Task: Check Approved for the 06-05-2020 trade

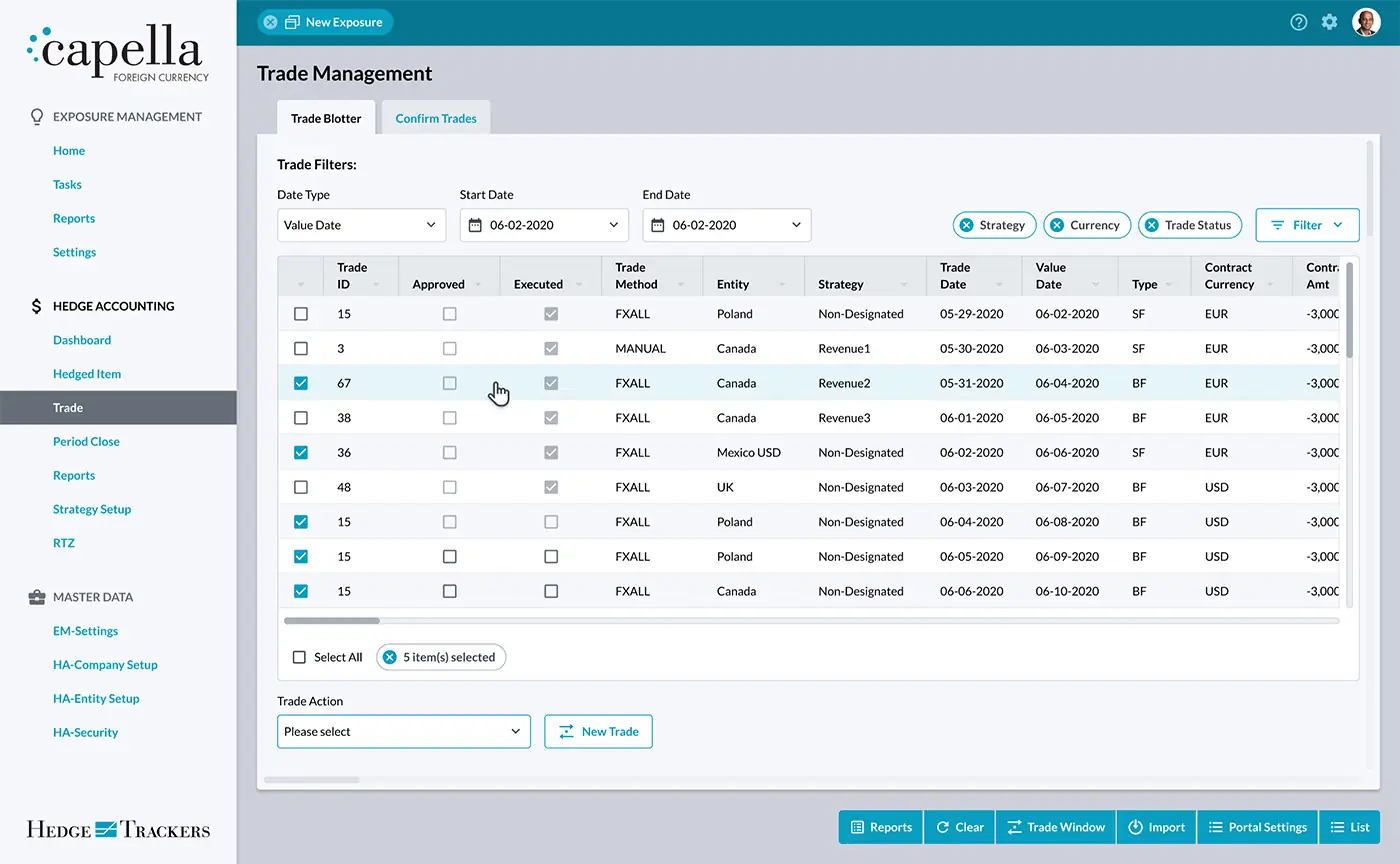Action: pyautogui.click(x=450, y=556)
